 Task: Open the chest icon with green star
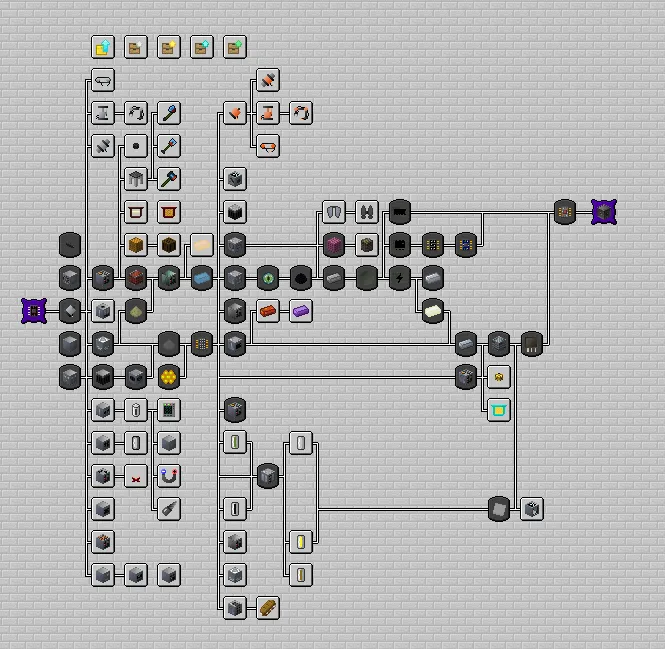pos(235,47)
